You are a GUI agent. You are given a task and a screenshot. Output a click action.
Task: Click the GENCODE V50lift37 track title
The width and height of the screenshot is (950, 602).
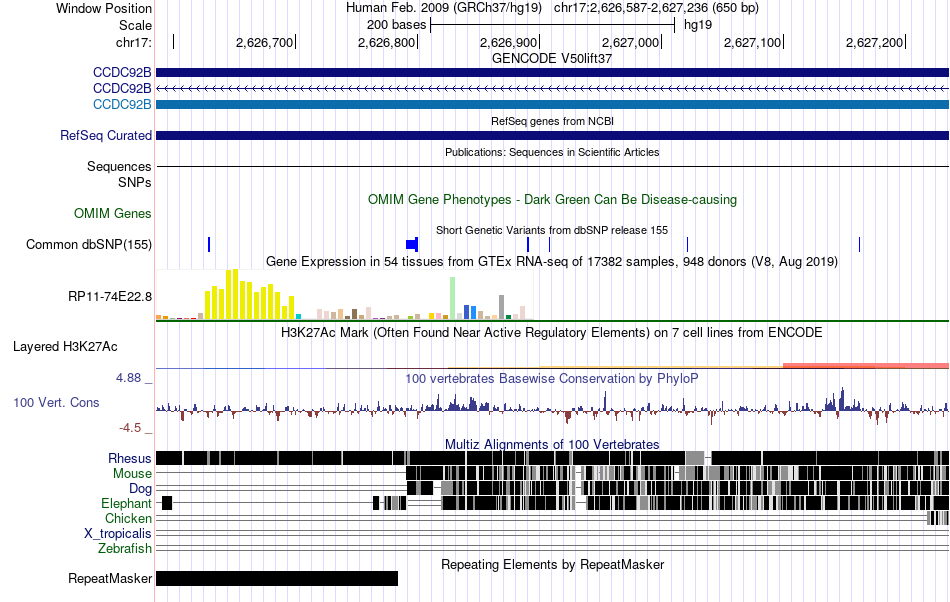tap(552, 58)
